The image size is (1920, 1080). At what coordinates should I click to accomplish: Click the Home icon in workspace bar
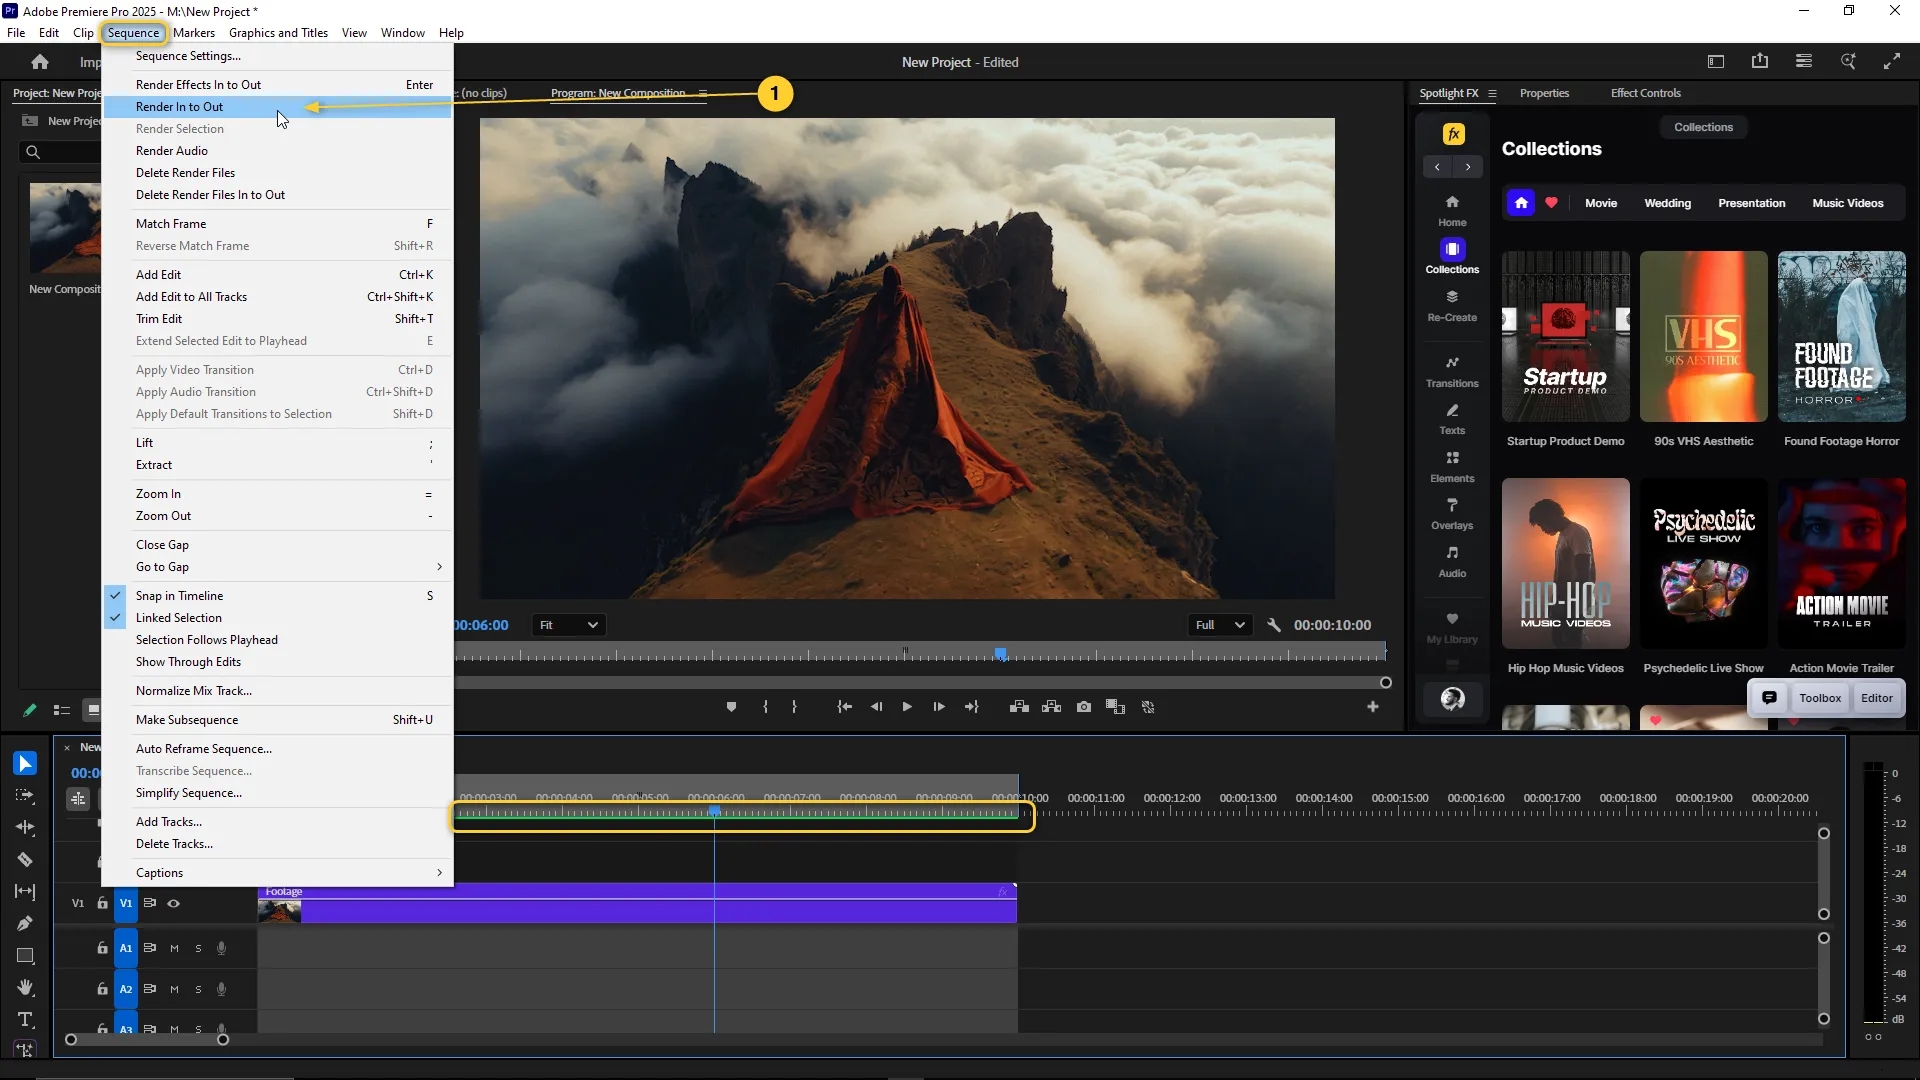click(x=40, y=62)
